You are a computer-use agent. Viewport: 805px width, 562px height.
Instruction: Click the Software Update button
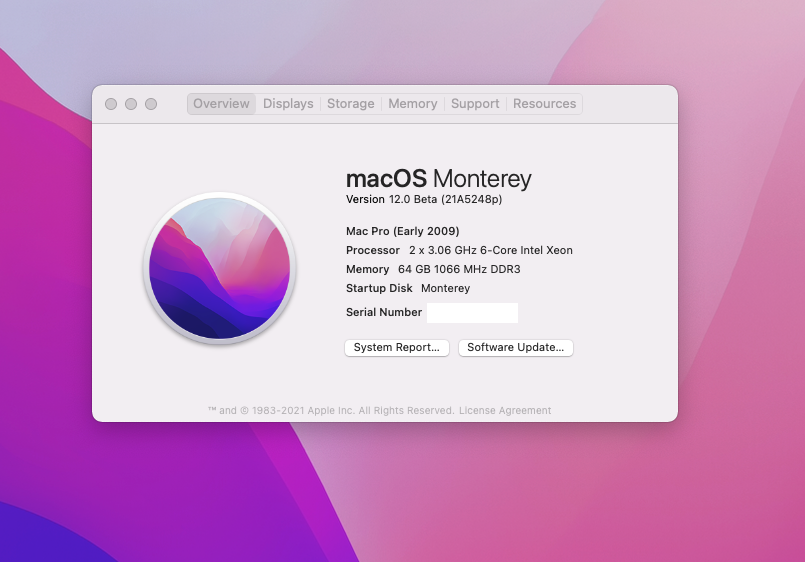tap(515, 347)
